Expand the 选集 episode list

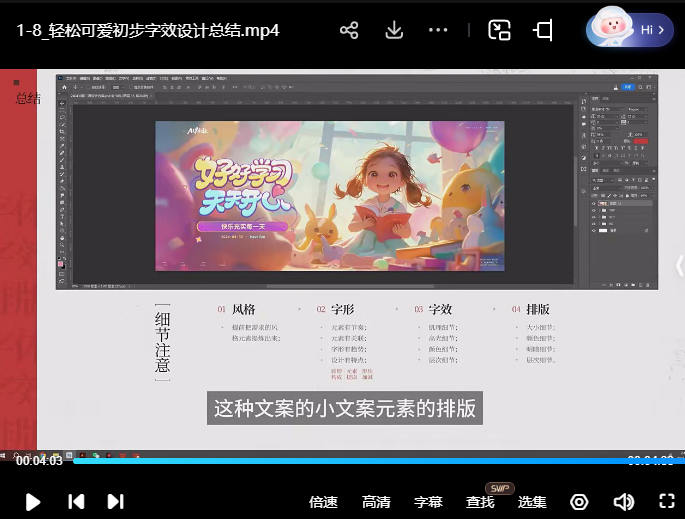(x=532, y=502)
